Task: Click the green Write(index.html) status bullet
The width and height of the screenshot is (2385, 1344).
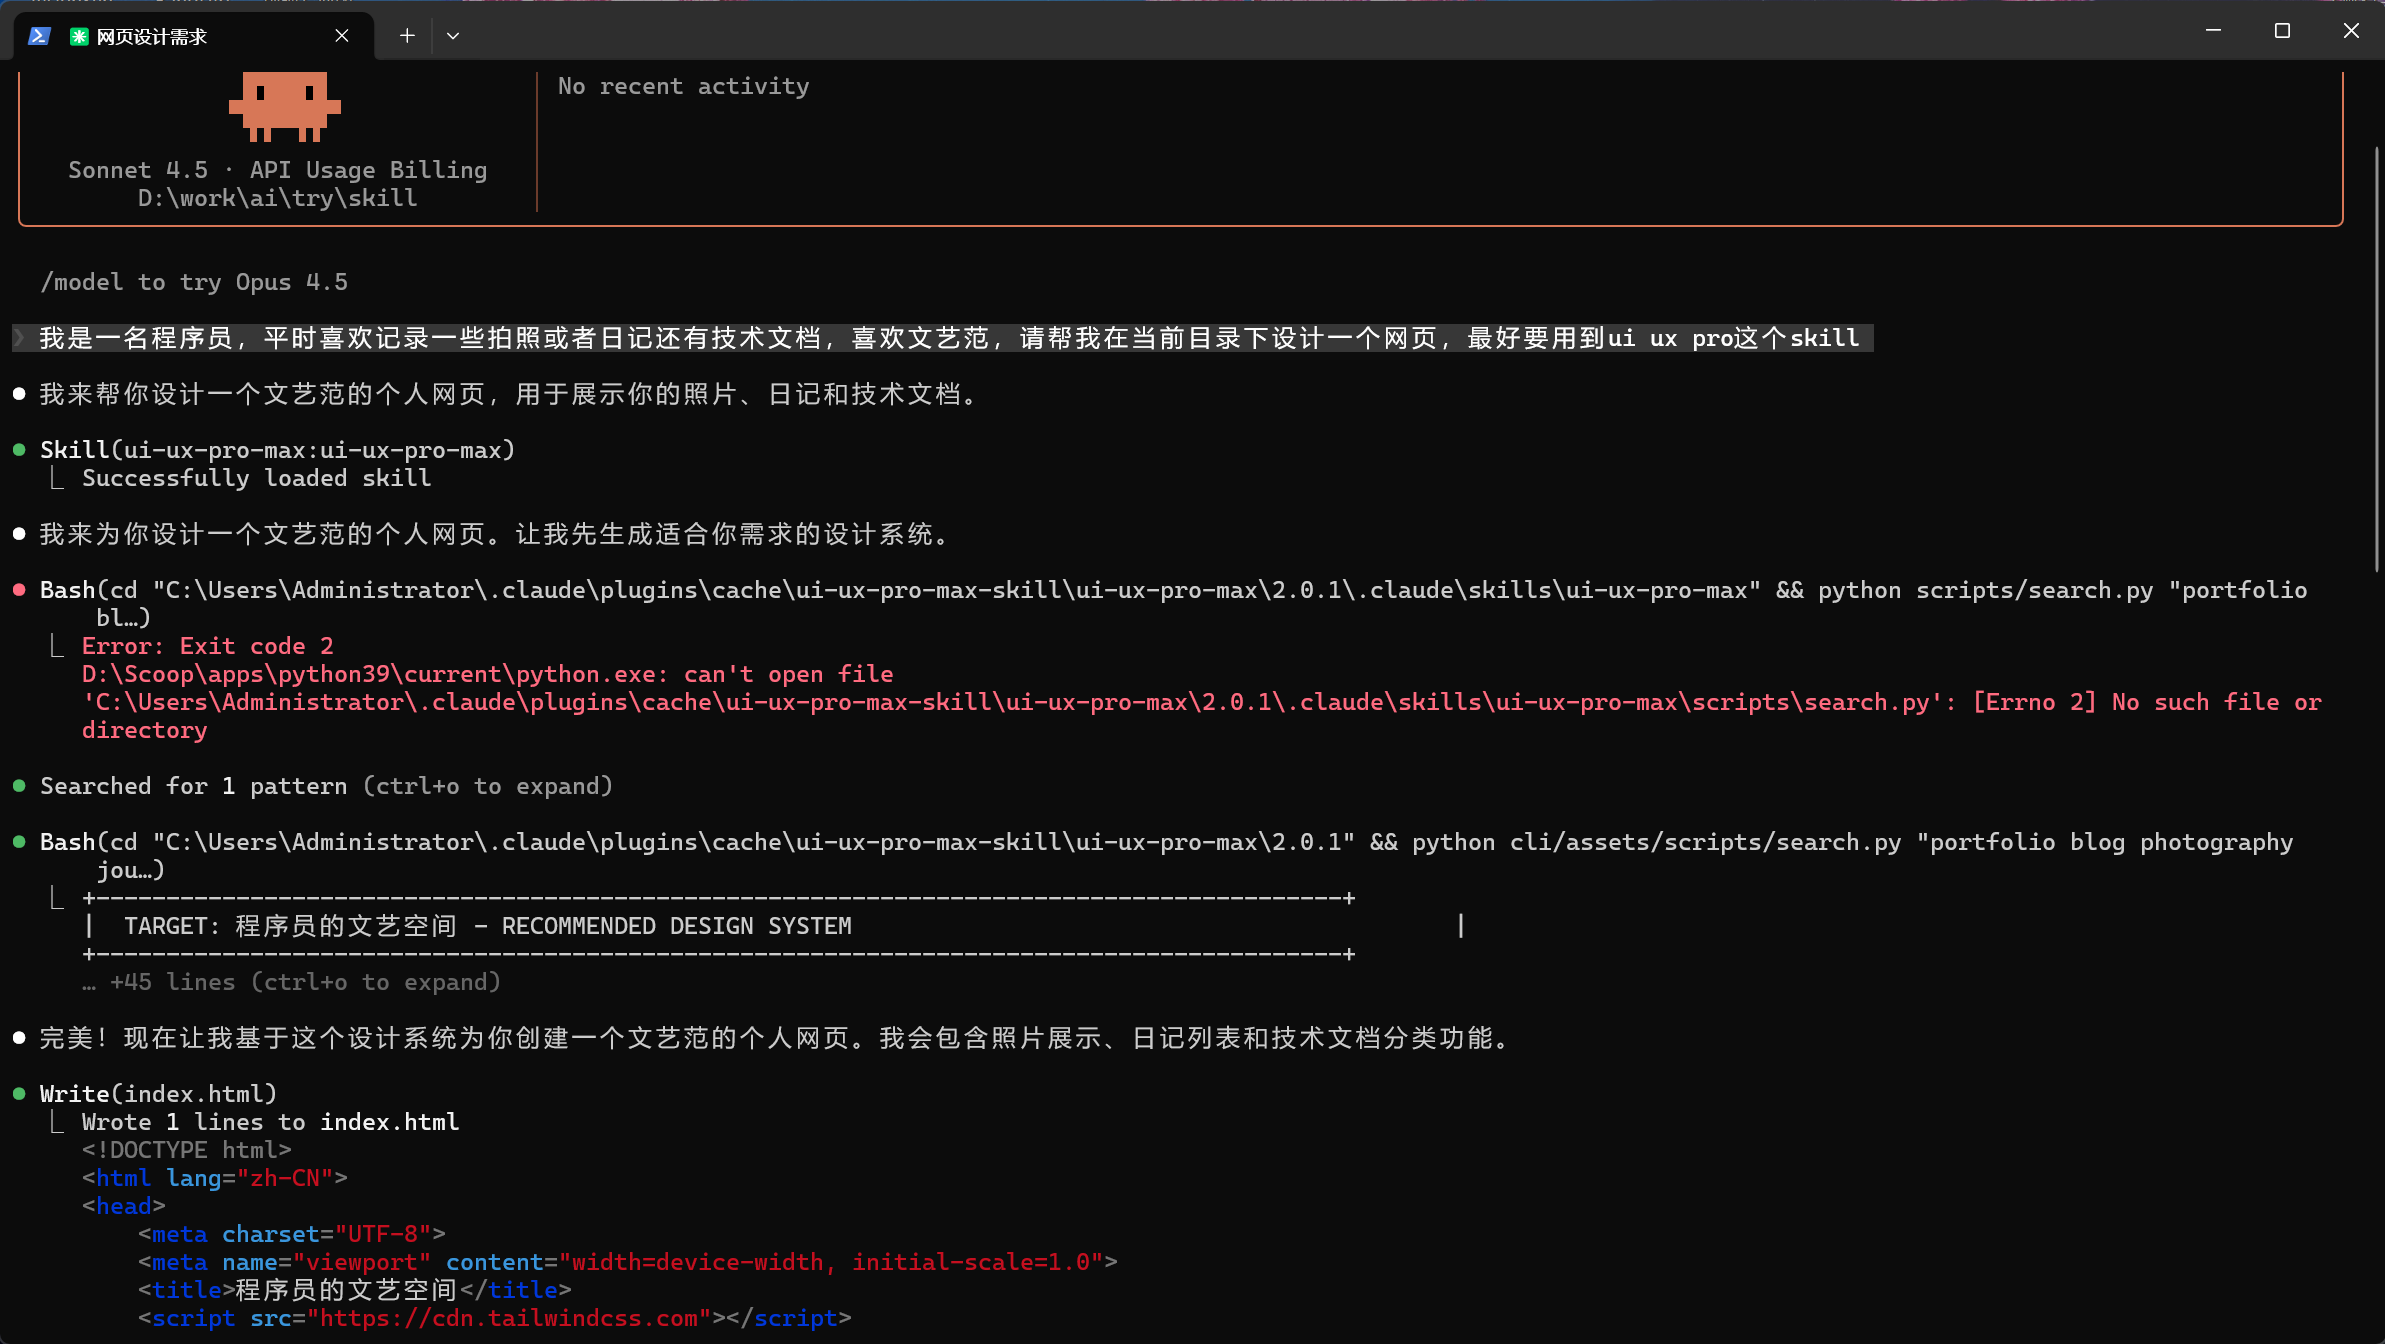Action: coord(19,1094)
